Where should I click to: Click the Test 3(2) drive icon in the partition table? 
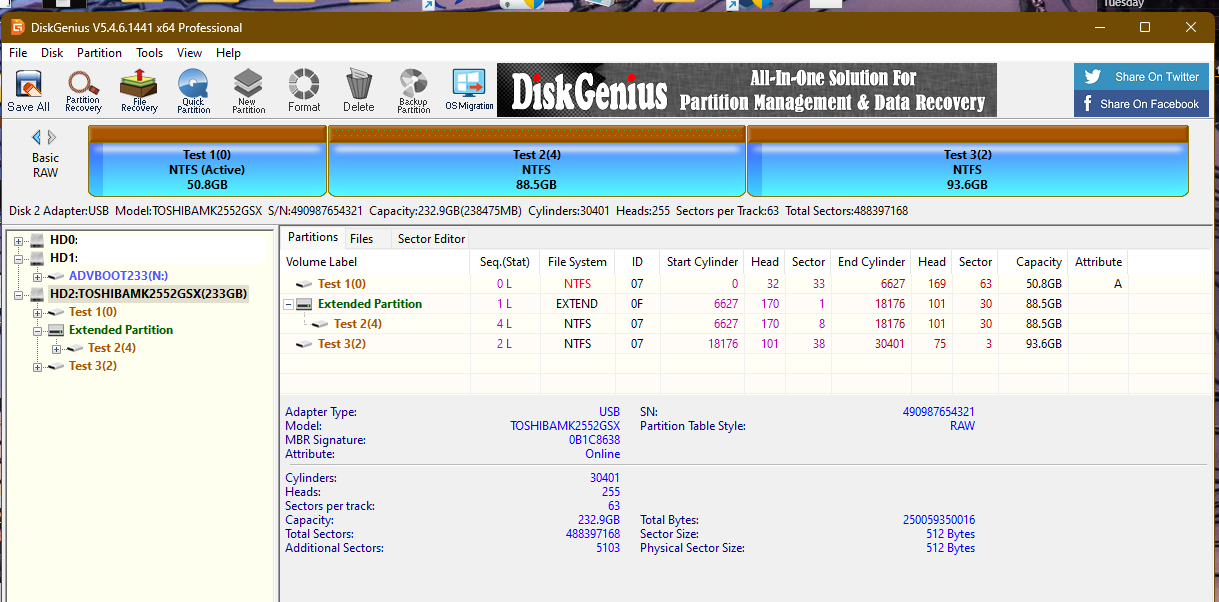coord(304,344)
